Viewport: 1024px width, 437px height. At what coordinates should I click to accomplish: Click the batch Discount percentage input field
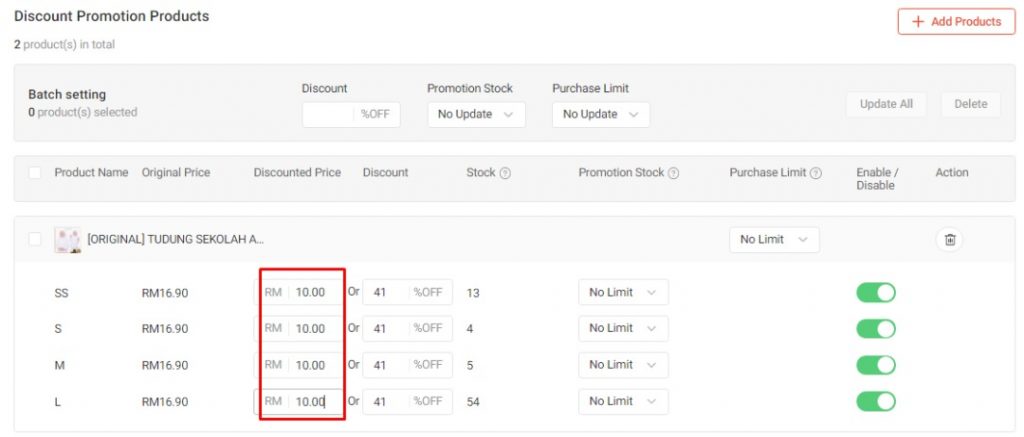(328, 115)
